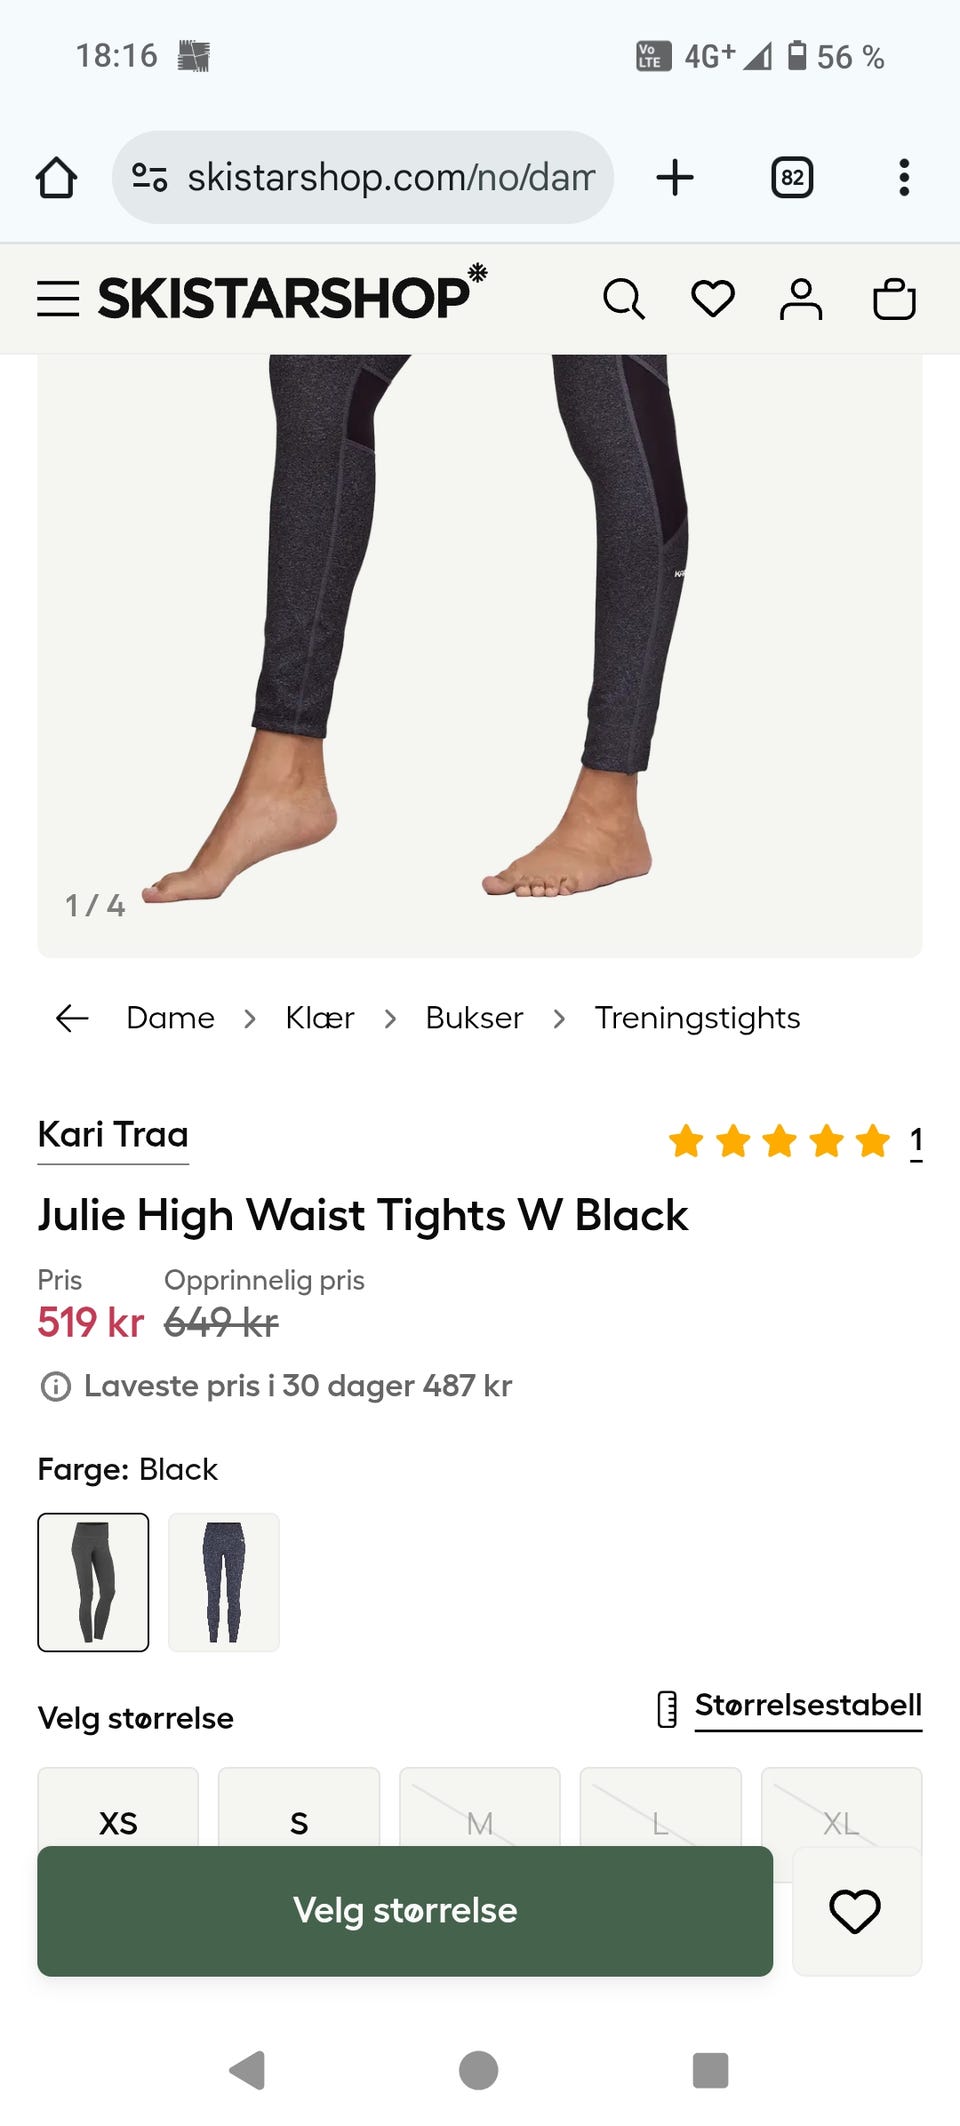Tap the address bar URL field
This screenshot has height=2126, width=960.
[390, 178]
